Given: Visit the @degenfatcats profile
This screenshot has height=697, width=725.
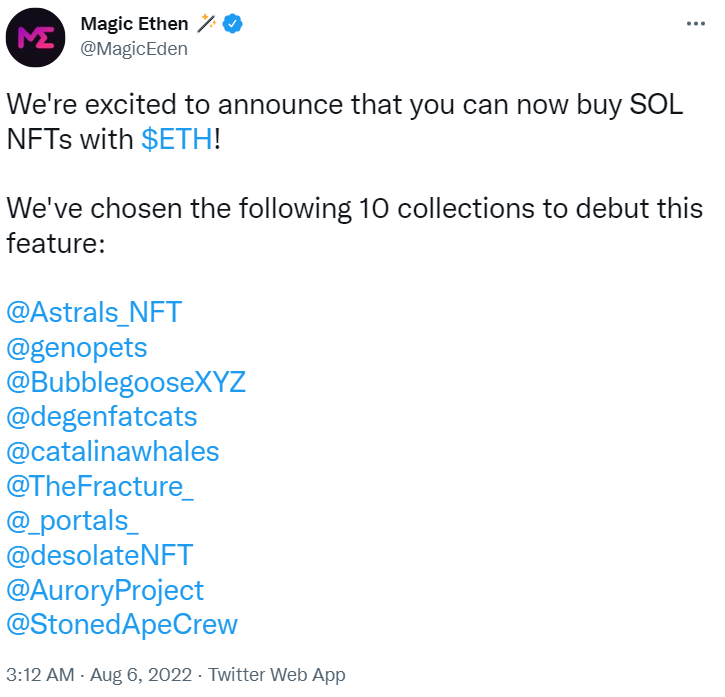Looking at the screenshot, I should click(x=102, y=416).
